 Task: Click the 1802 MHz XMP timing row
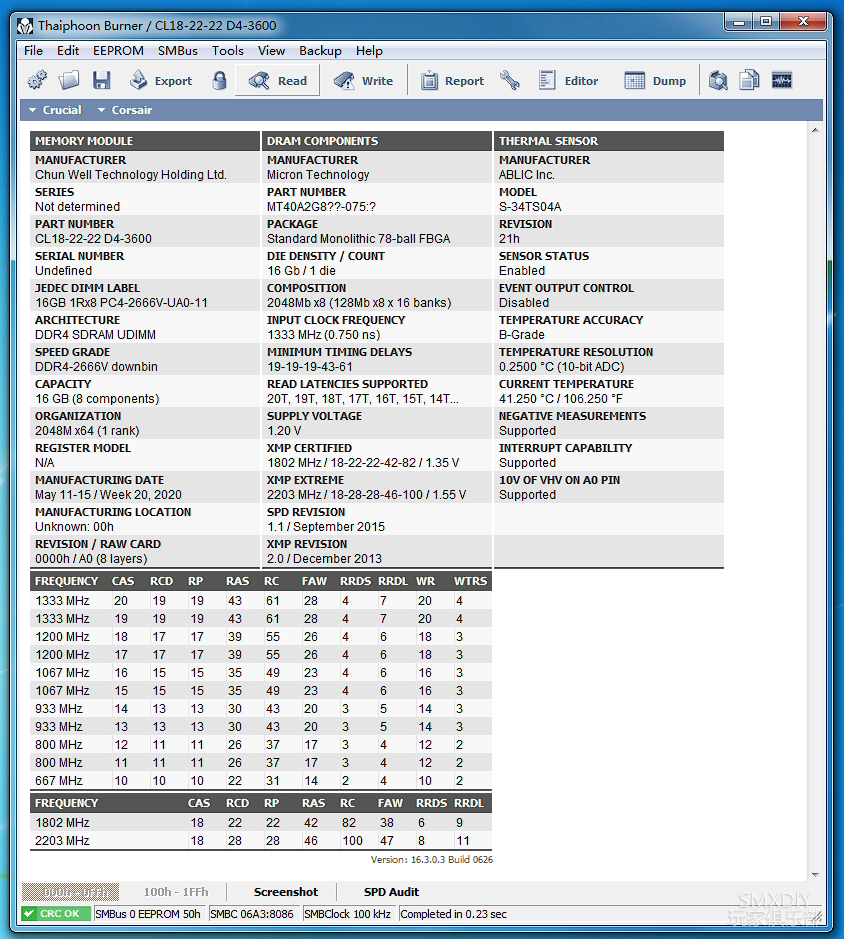click(x=261, y=823)
